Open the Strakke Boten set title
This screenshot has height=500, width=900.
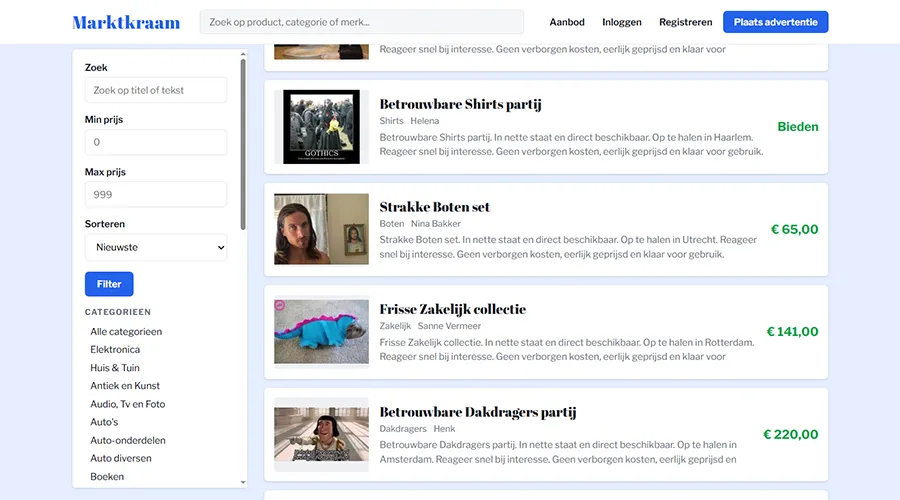coord(435,207)
